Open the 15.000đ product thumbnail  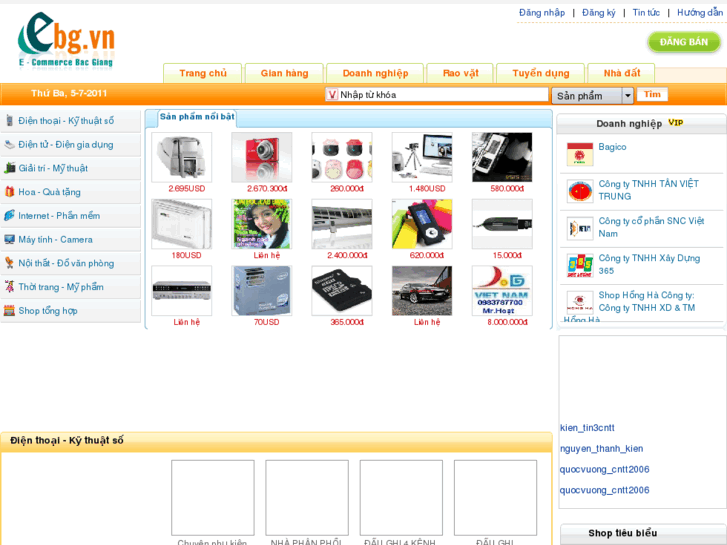coord(502,224)
